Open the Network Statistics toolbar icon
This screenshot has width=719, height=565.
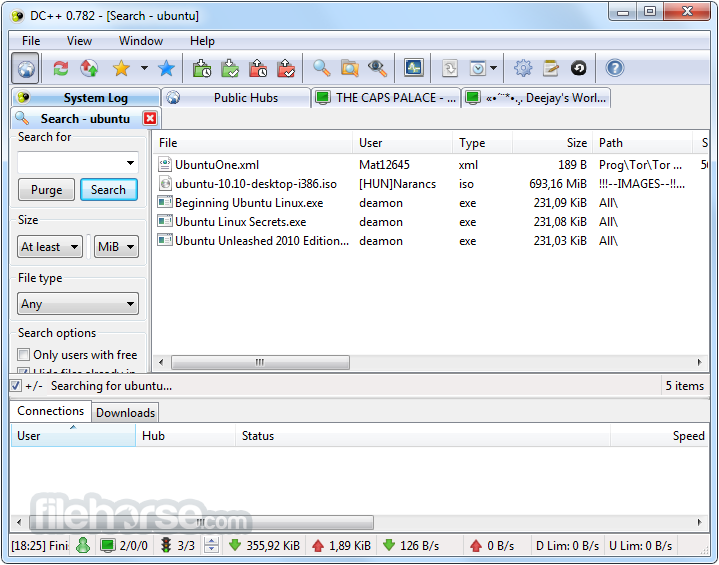point(414,68)
